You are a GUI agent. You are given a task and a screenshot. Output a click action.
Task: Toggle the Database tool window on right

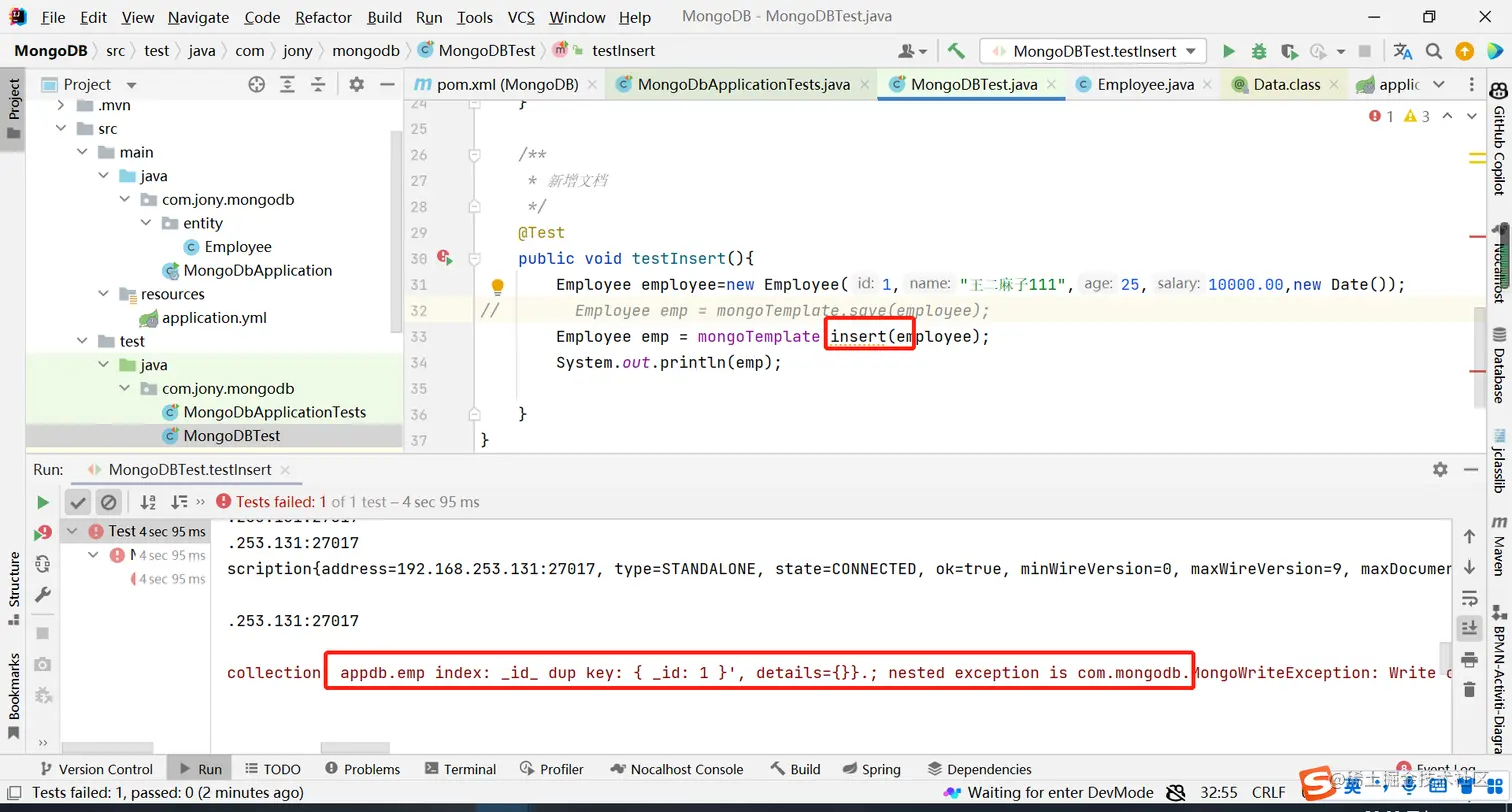coord(1499,365)
